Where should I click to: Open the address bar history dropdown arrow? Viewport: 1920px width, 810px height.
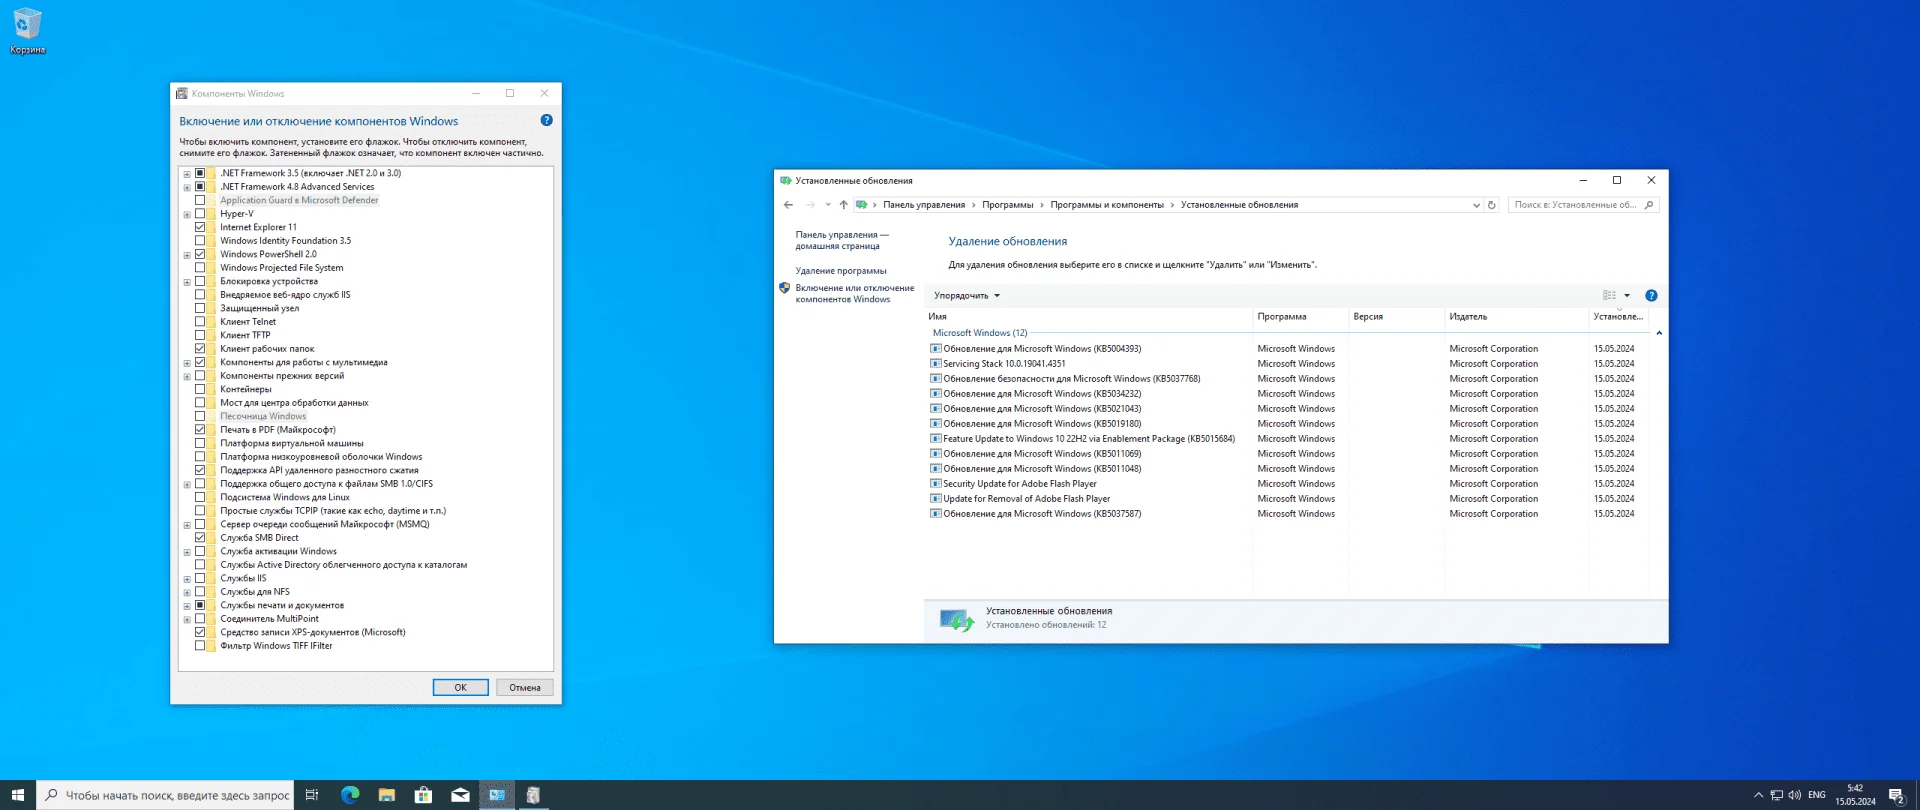click(x=1476, y=205)
